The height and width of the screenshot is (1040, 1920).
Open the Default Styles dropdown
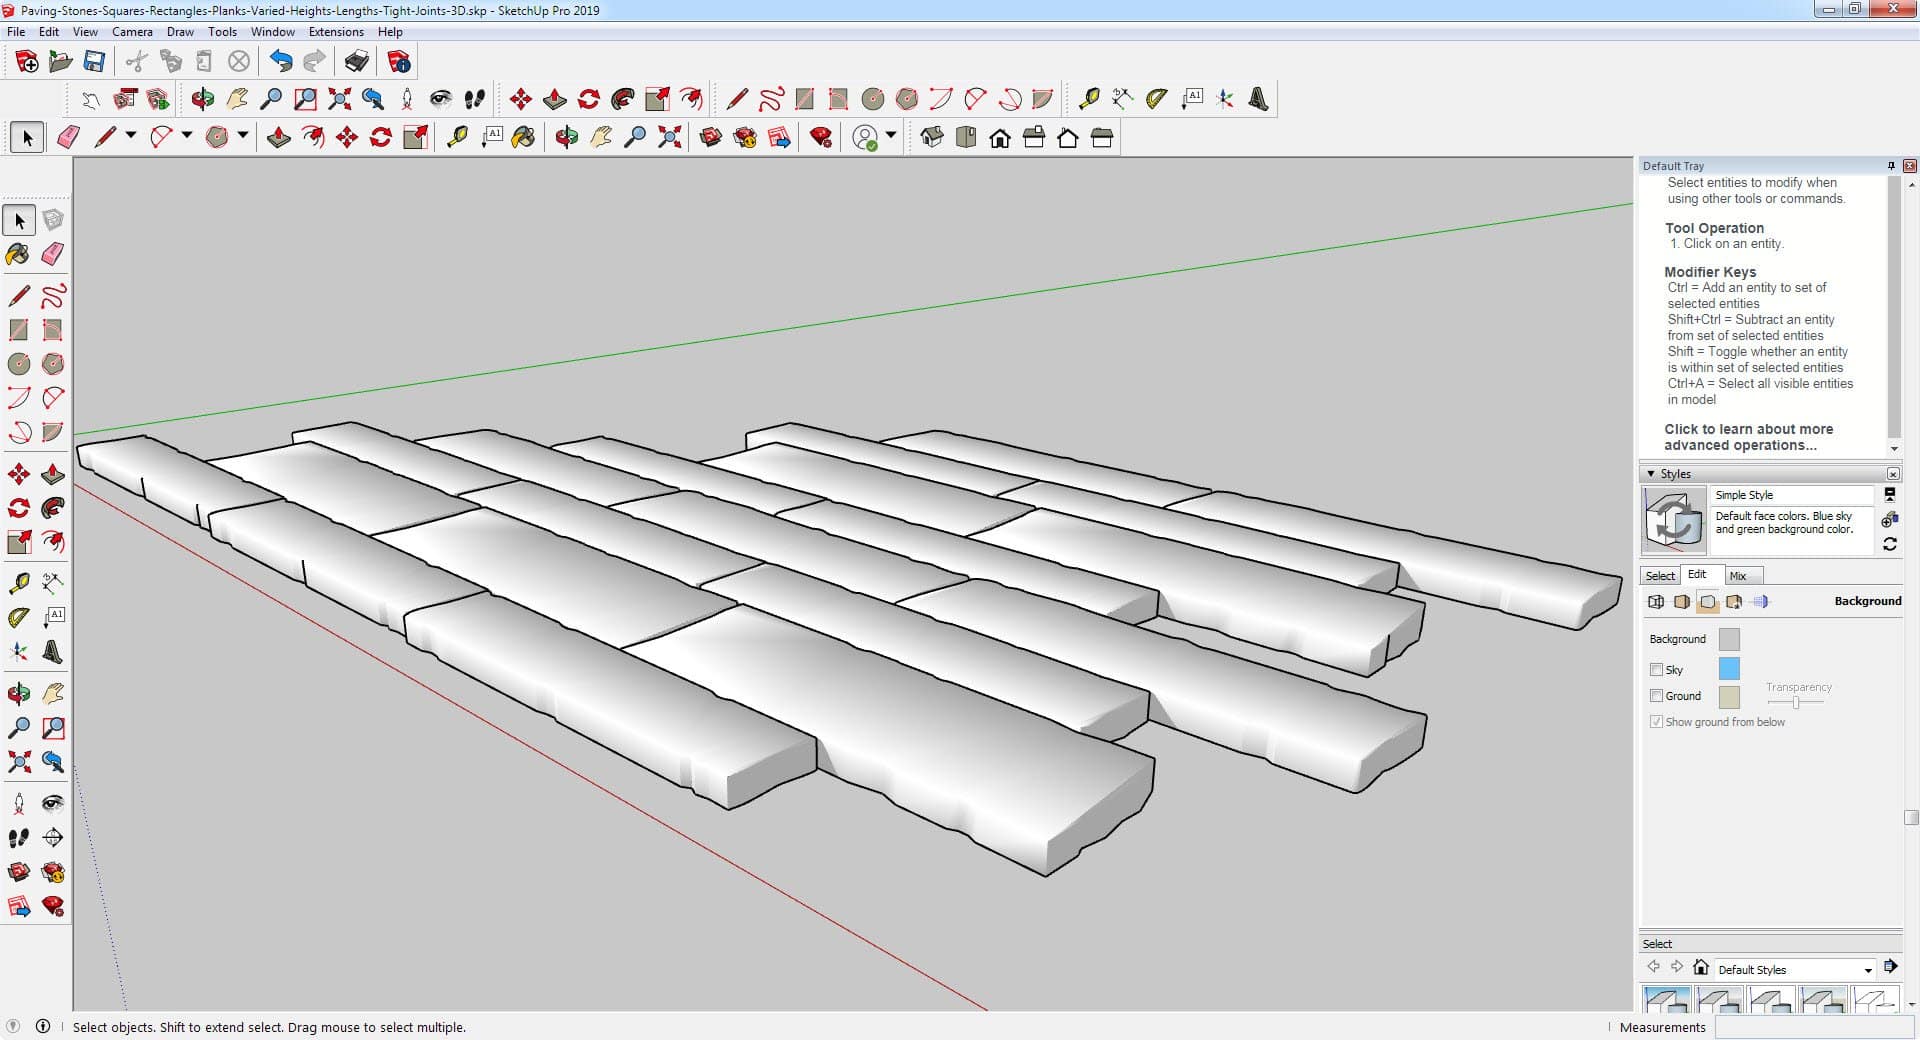[x=1867, y=970]
